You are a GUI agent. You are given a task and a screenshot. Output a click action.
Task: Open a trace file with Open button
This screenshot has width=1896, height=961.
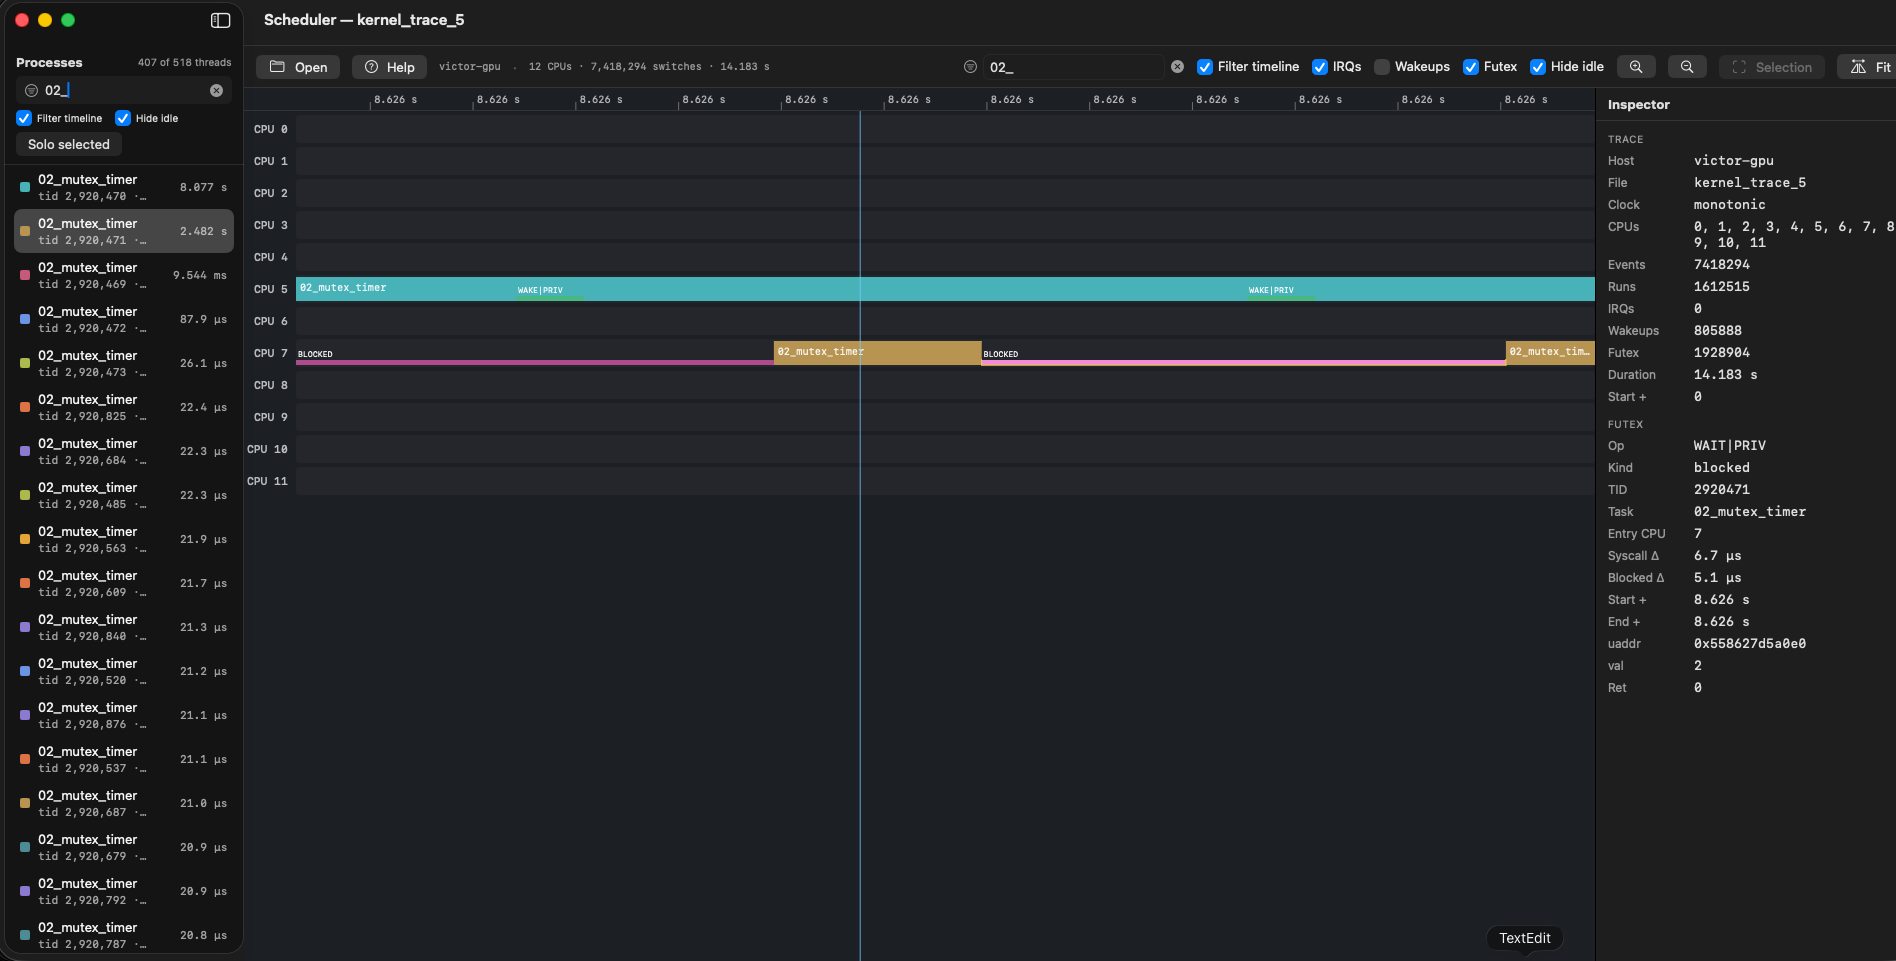(x=298, y=67)
